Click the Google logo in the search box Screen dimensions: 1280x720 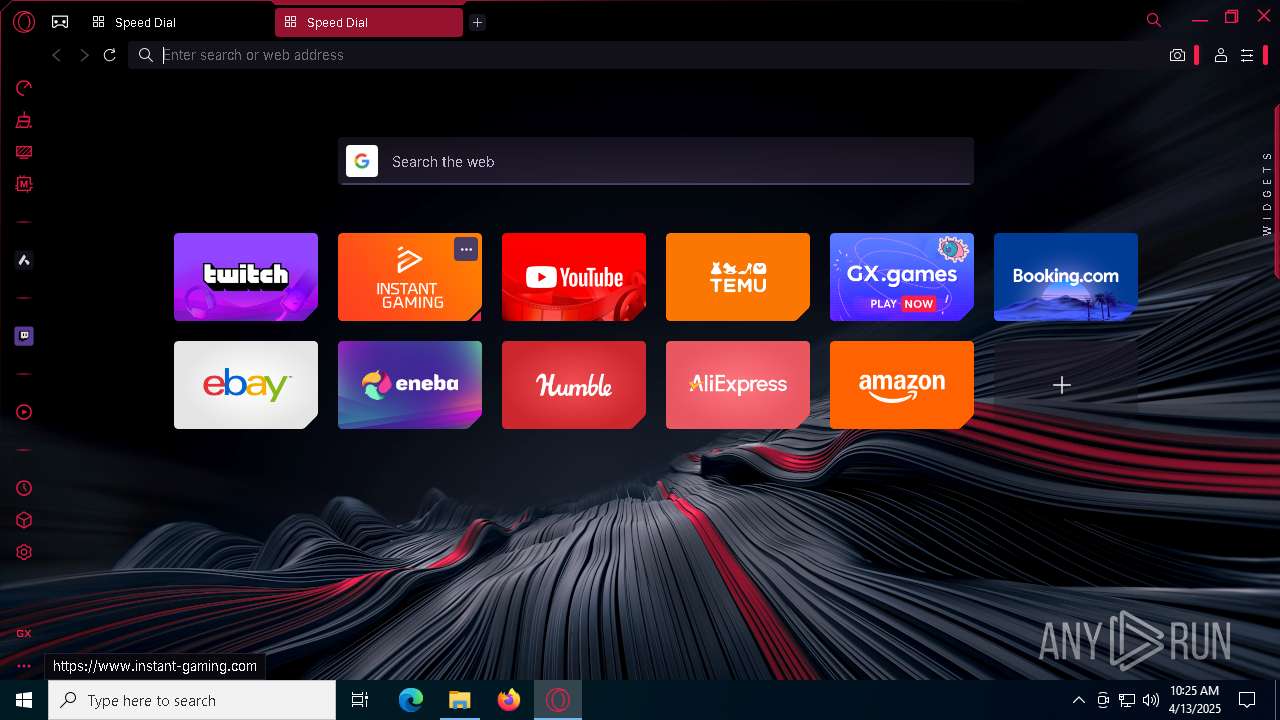click(x=362, y=161)
